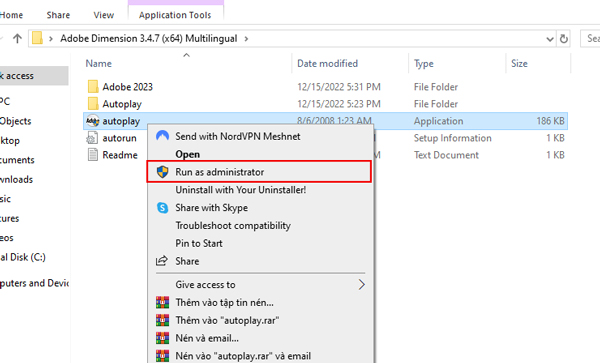Open 3D Objects in navigation pane

(16, 121)
